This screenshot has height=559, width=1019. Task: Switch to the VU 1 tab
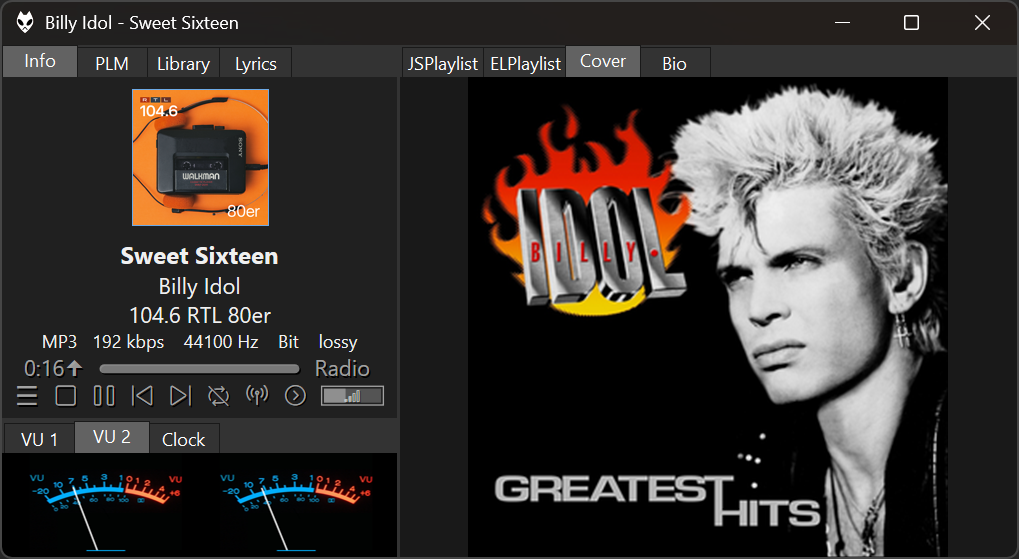(x=39, y=439)
